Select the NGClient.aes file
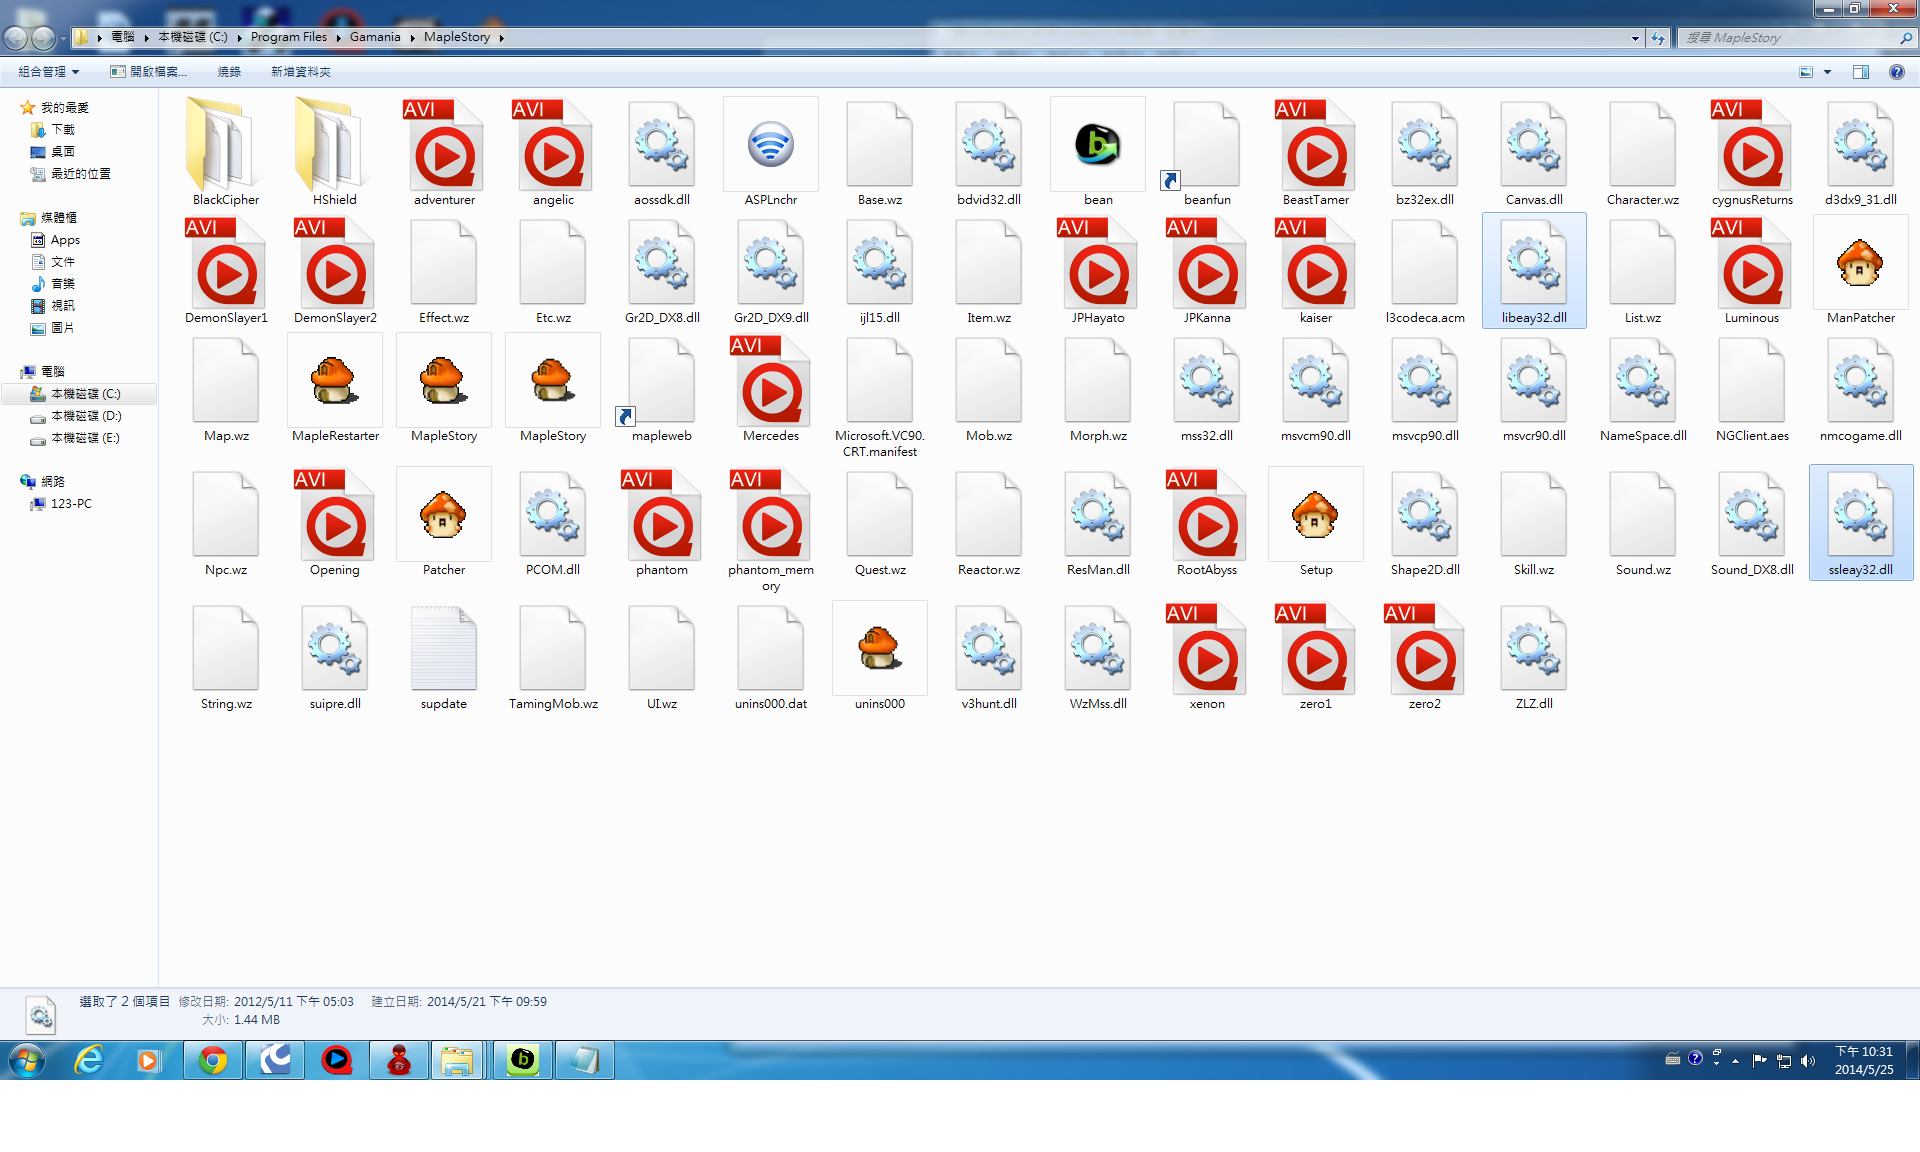This screenshot has height=1152, width=1920. pos(1752,388)
